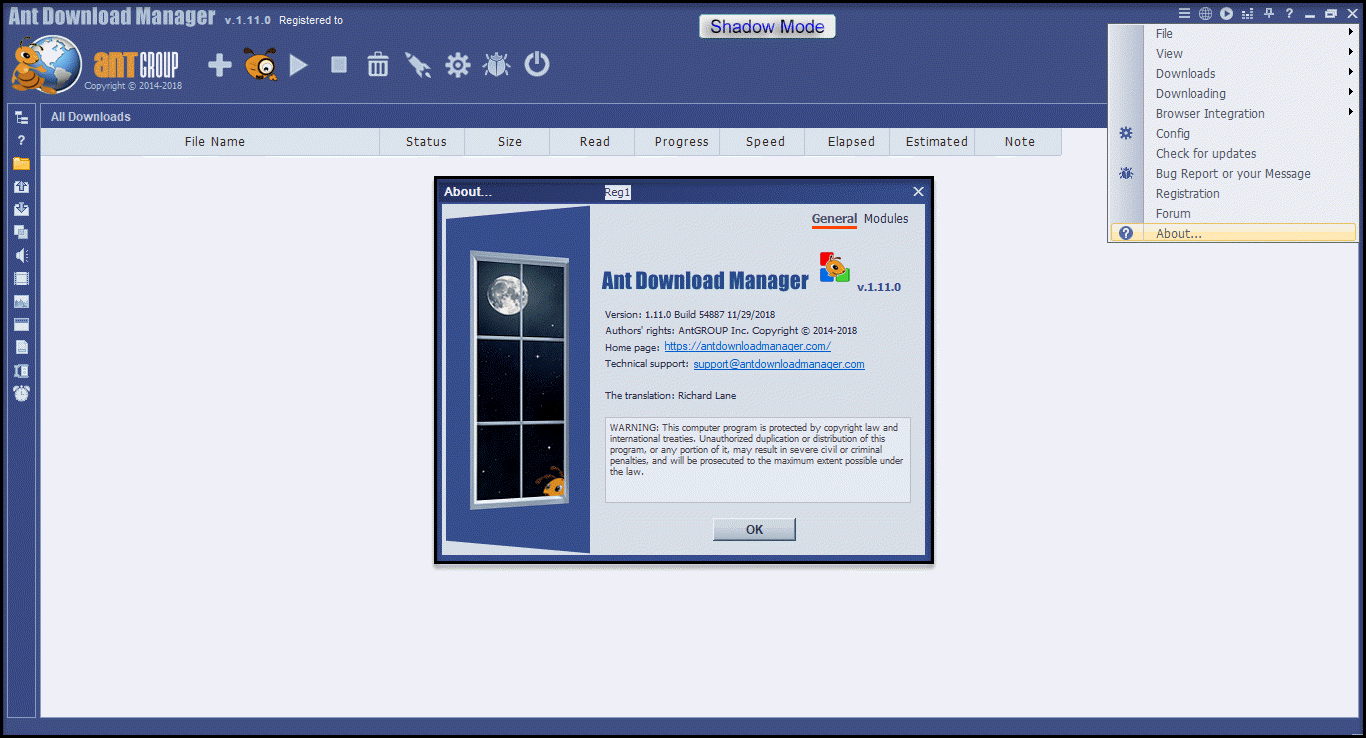The image size is (1366, 738).
Task: Click the circular play icon in title bar
Action: (x=1226, y=14)
